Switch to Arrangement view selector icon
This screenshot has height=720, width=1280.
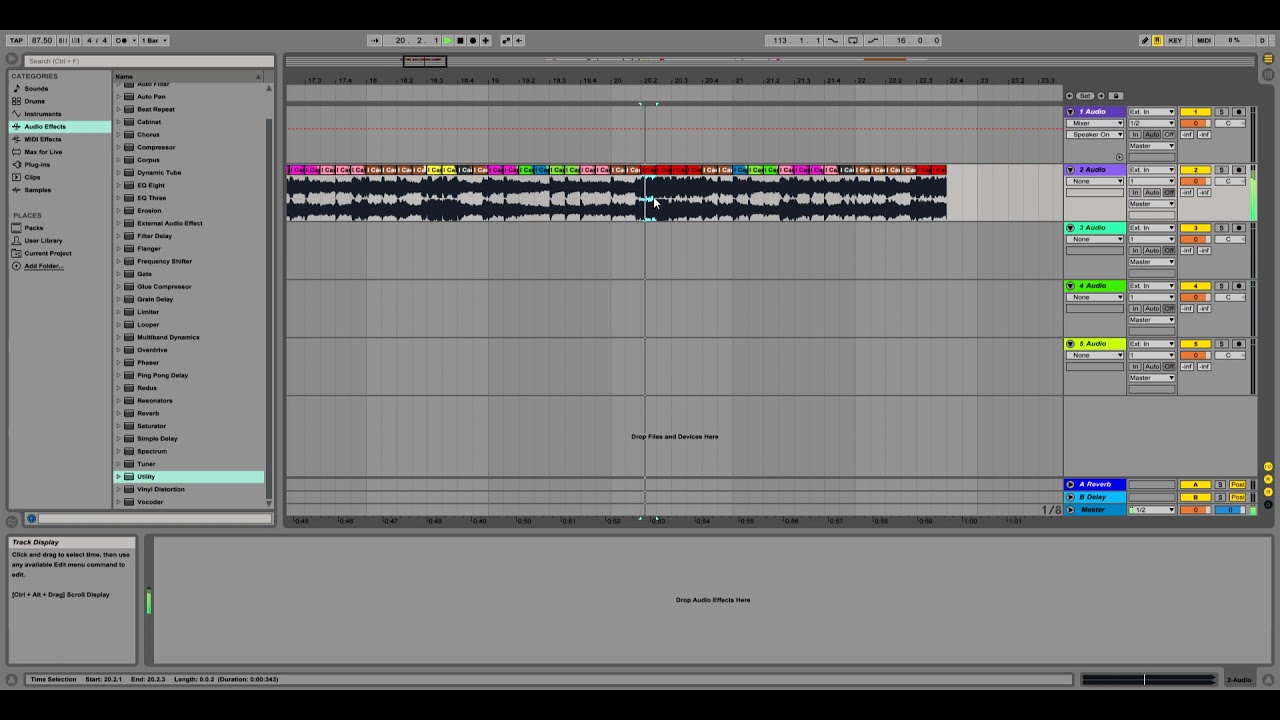tap(1269, 60)
